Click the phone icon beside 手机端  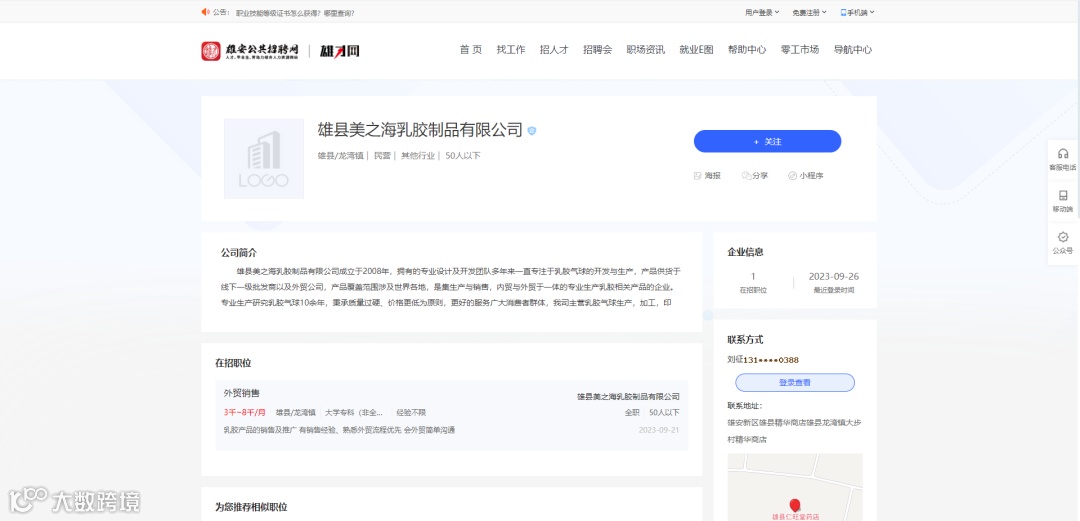(843, 12)
